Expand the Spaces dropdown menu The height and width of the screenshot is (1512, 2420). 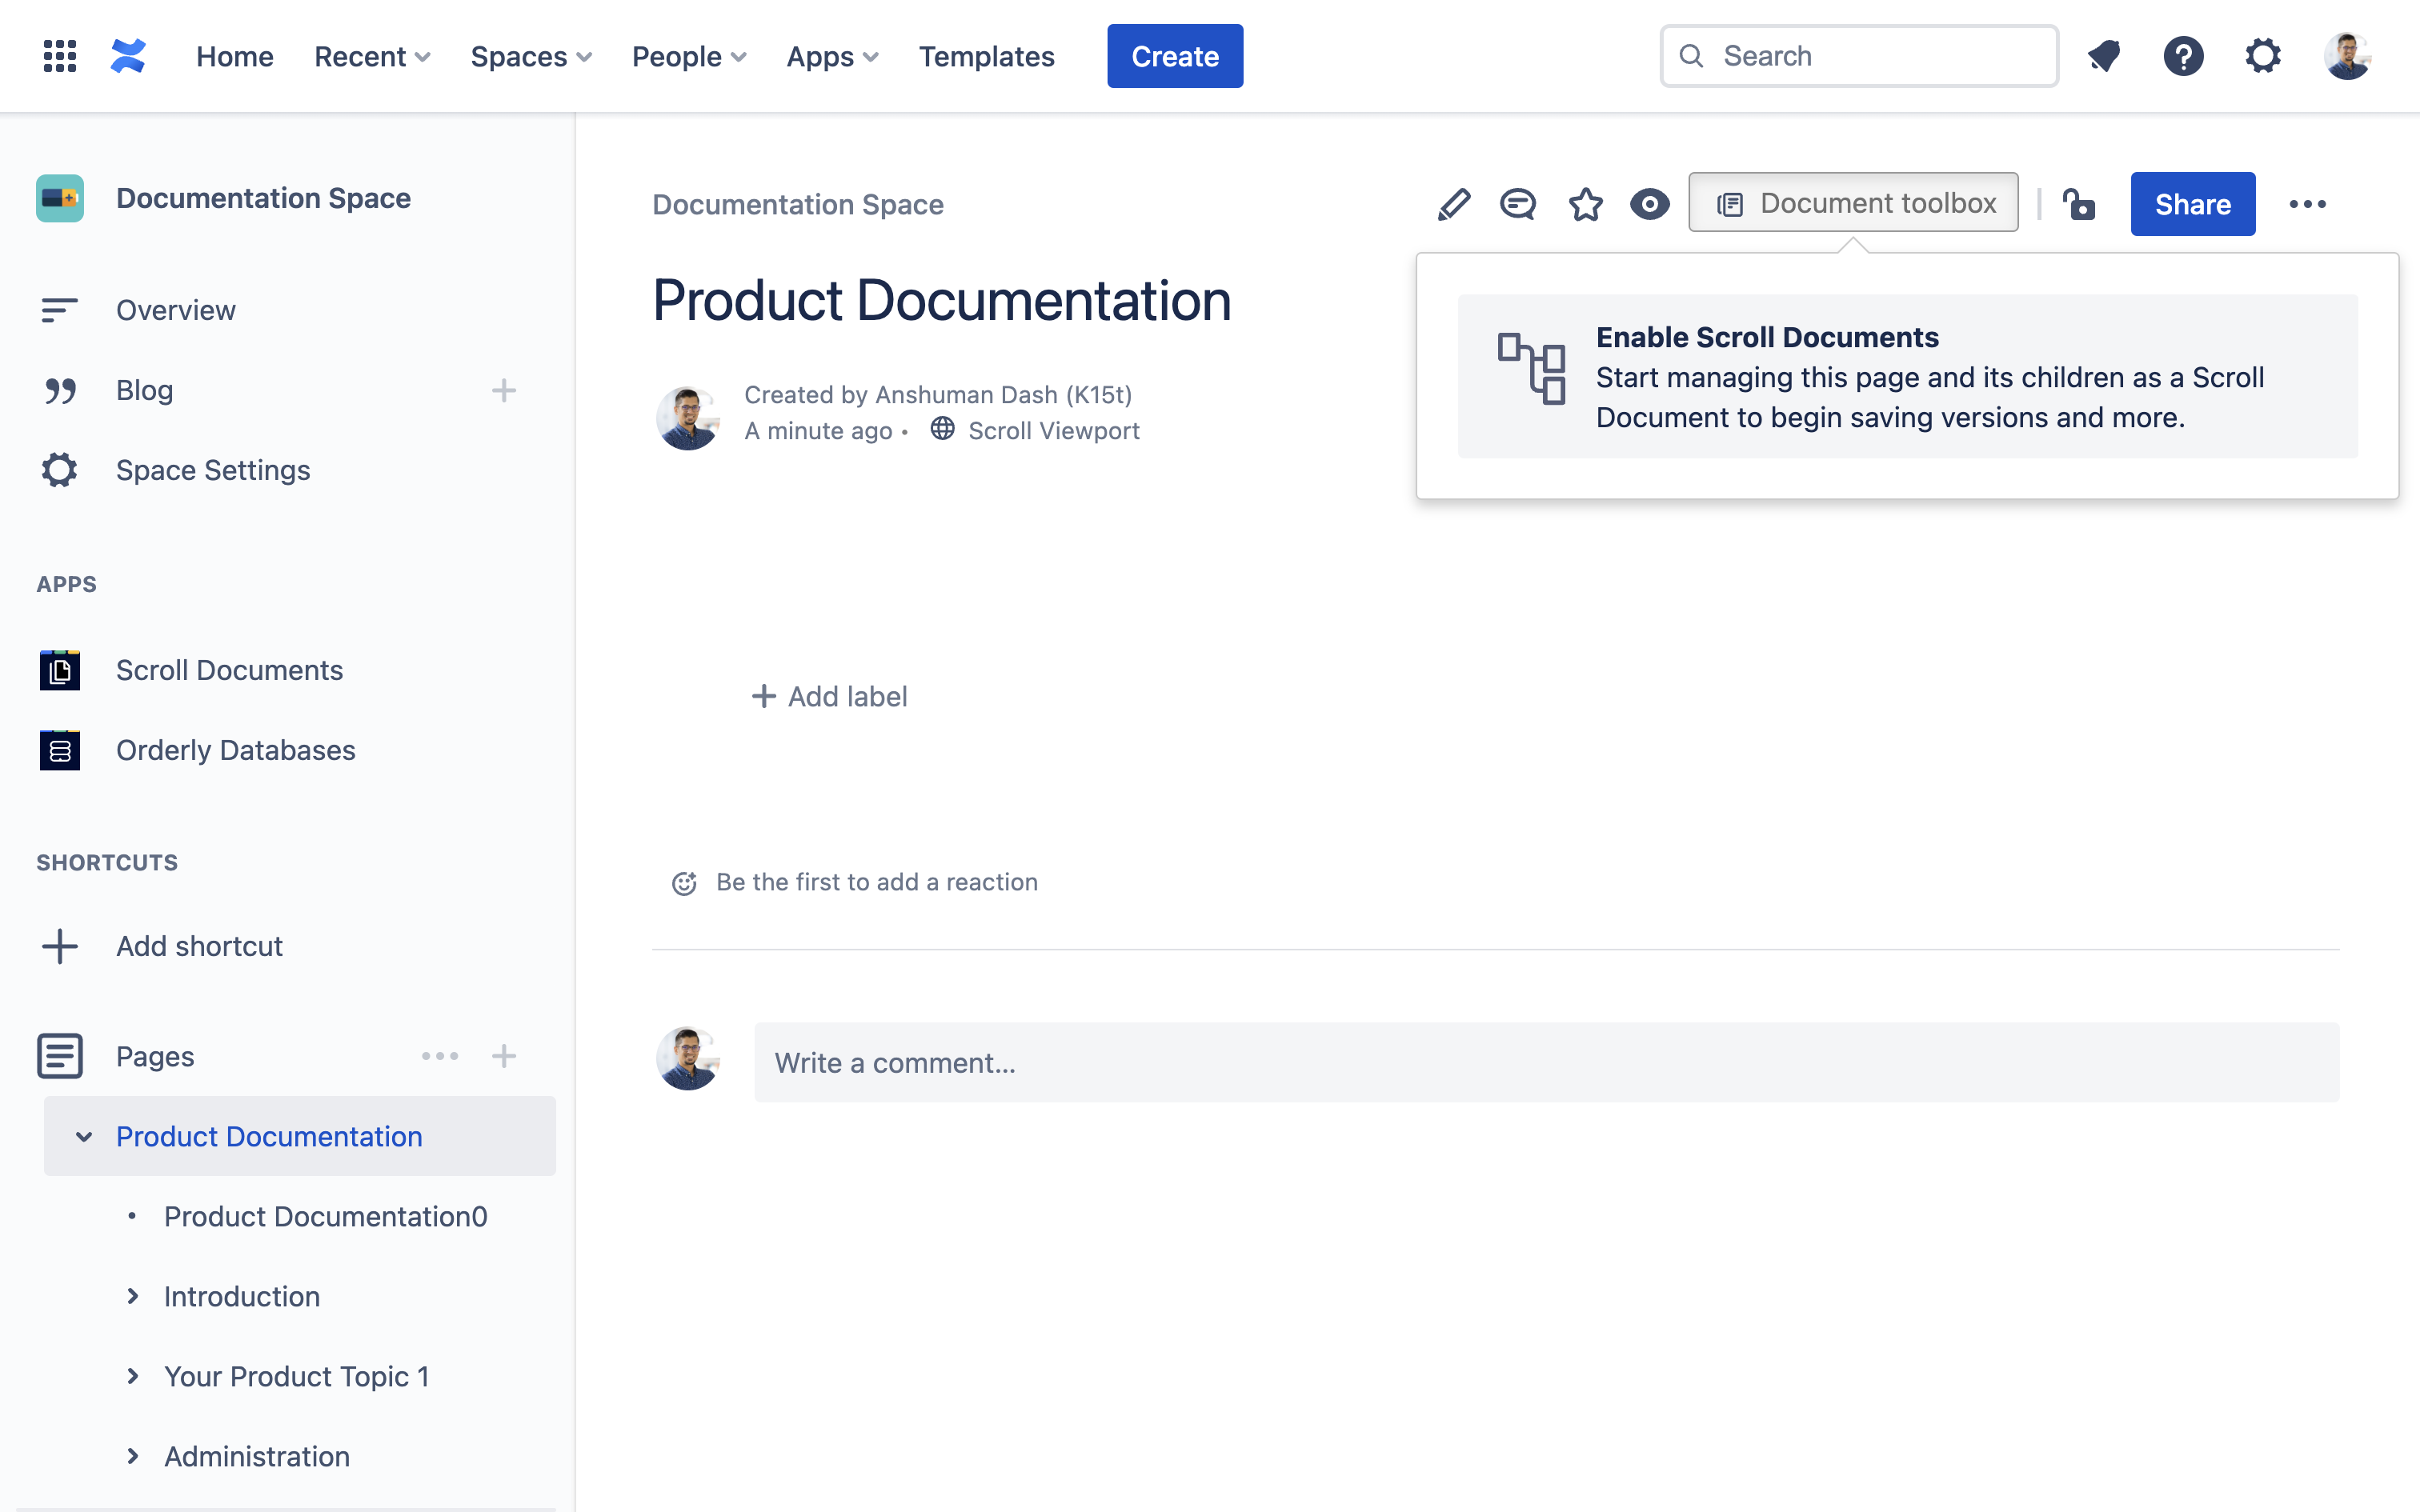coord(531,56)
